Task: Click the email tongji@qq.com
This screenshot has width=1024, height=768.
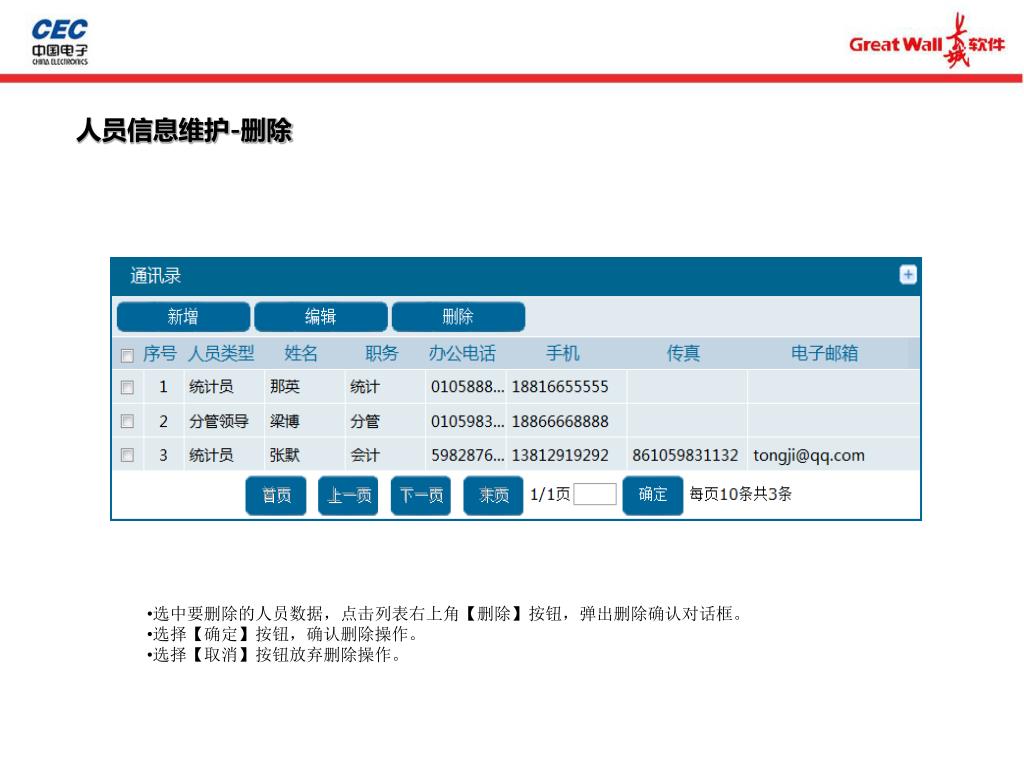Action: coord(808,455)
